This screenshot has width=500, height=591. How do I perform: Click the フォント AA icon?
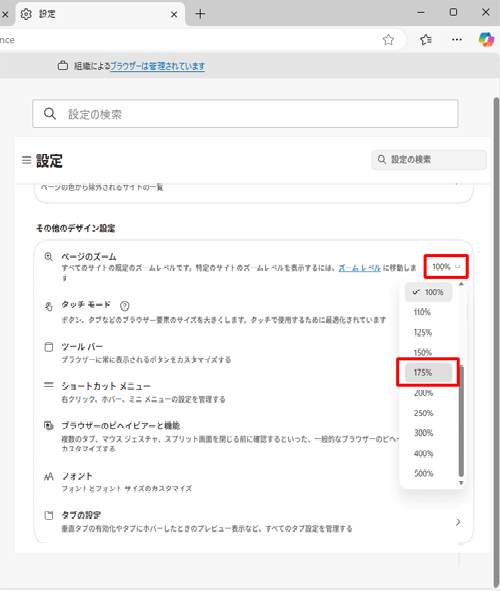pyautogui.click(x=49, y=477)
